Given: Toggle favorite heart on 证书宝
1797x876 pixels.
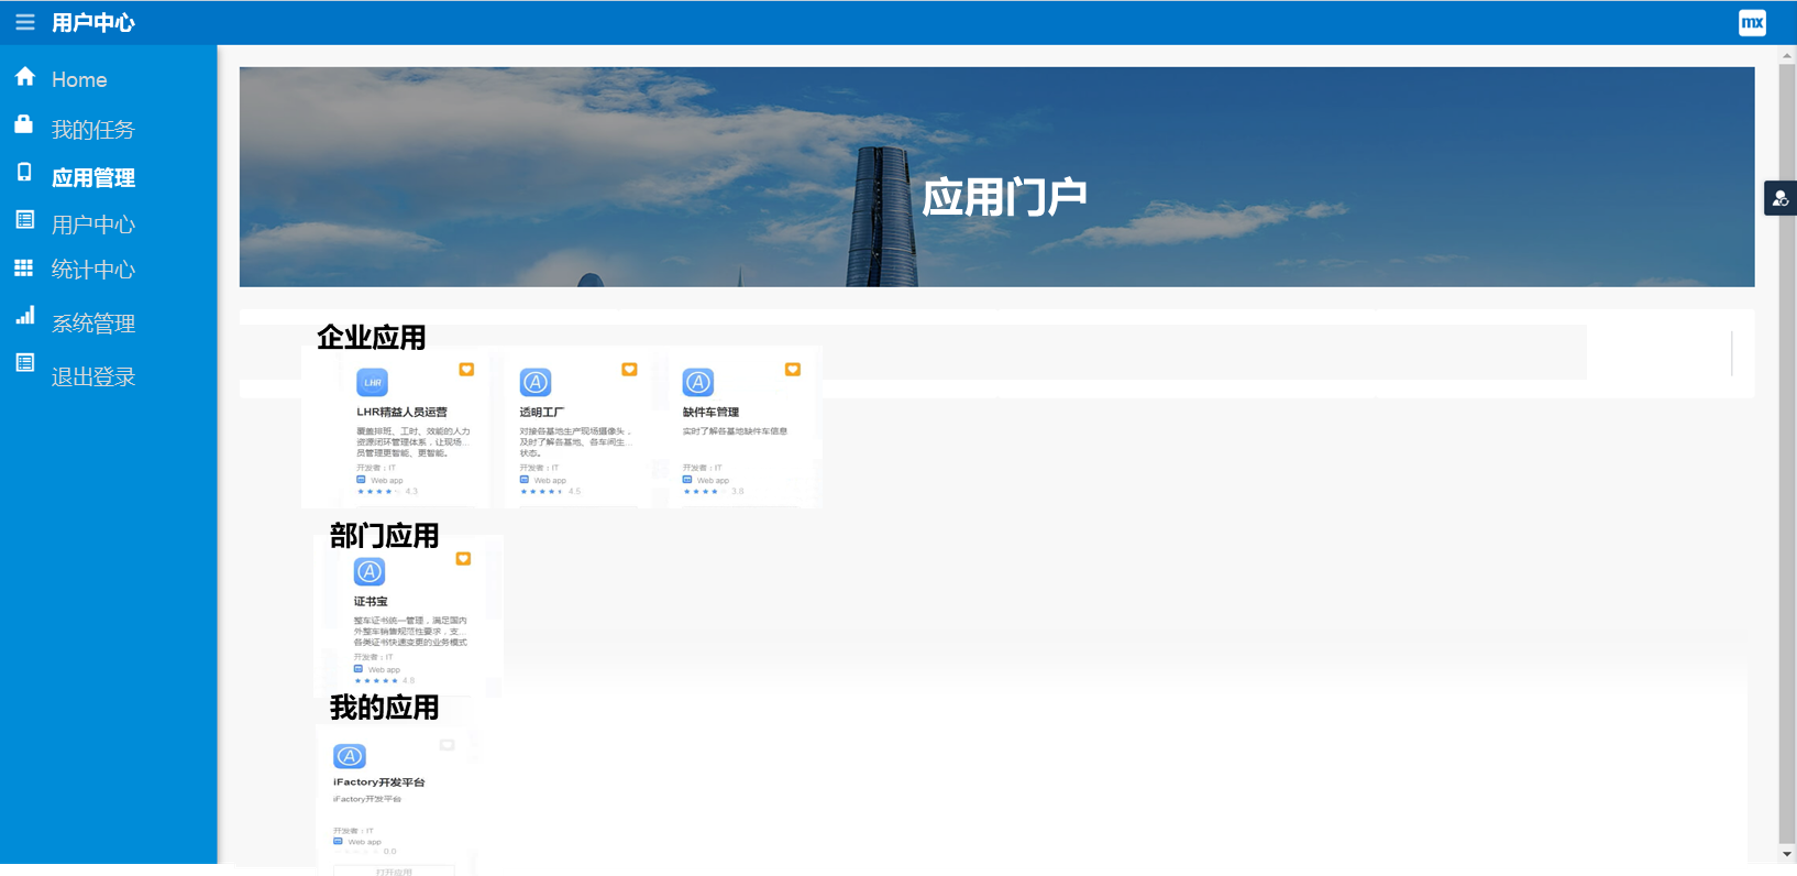Looking at the screenshot, I should [463, 558].
